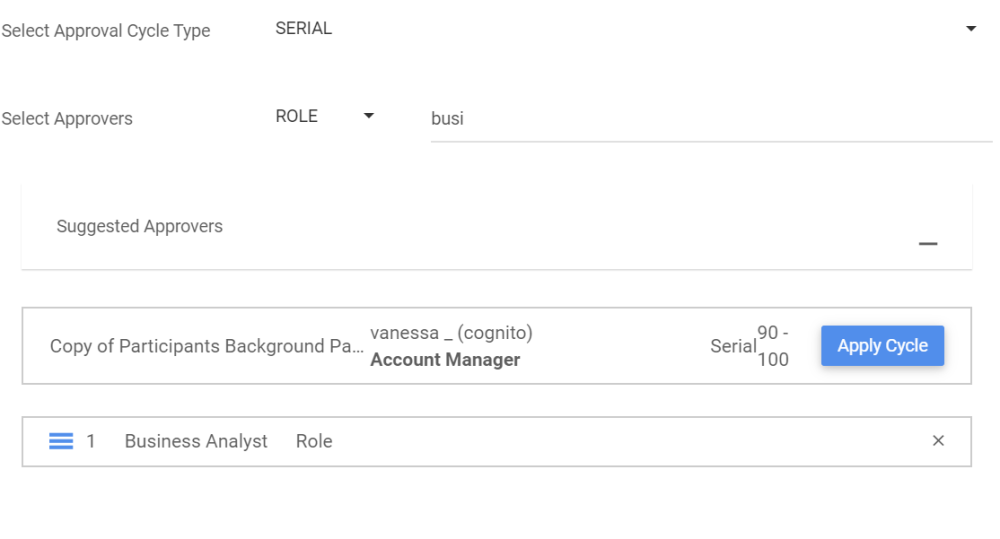Collapse the Suggested Approvers panel

point(928,244)
